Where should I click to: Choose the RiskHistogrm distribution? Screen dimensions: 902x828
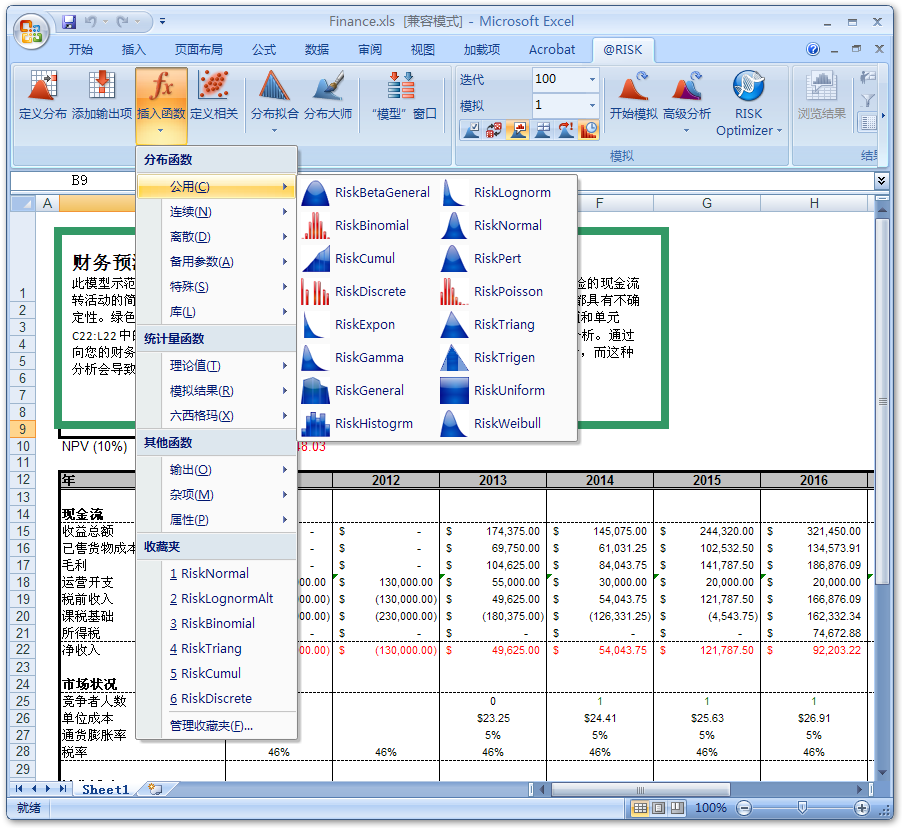(x=365, y=423)
